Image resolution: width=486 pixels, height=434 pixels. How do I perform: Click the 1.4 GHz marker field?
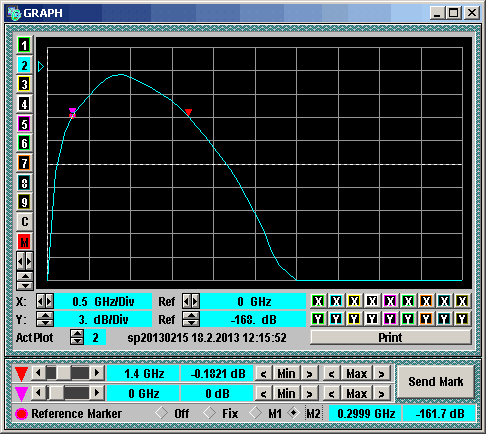pos(144,374)
